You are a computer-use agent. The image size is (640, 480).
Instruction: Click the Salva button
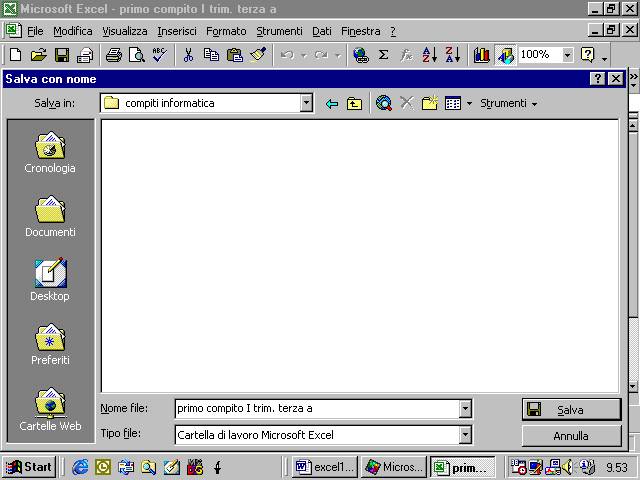(x=571, y=409)
